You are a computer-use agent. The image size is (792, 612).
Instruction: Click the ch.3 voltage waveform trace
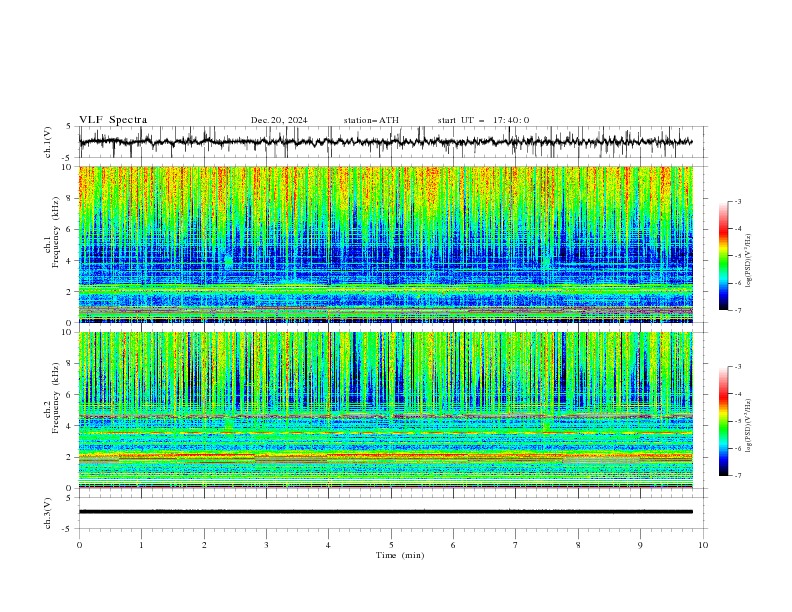[385, 512]
